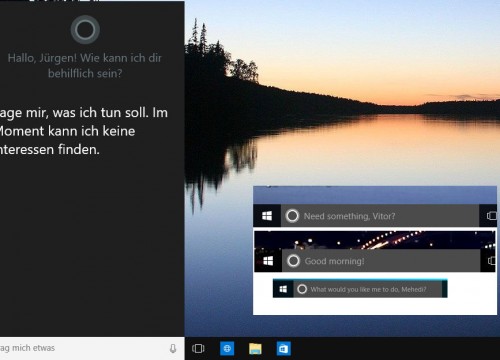Click the Windows Start logo beside 'Good morning!'
The image size is (500, 360).
(268, 261)
